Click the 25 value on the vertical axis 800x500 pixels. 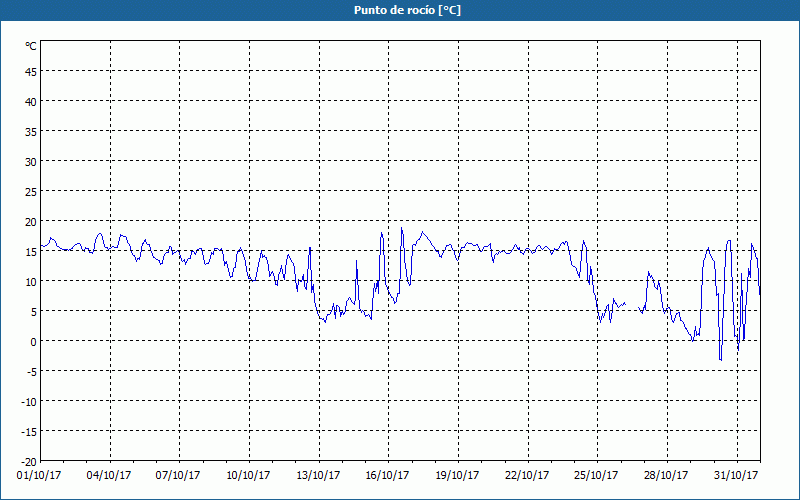click(x=31, y=192)
